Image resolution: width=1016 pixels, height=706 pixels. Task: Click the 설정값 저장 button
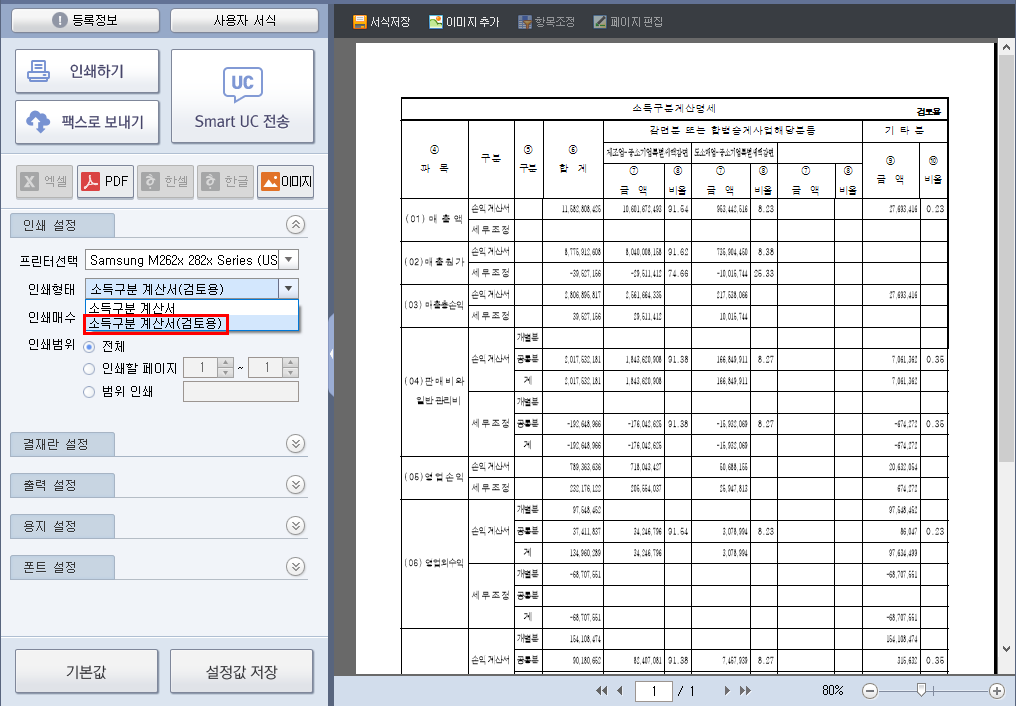tap(242, 672)
